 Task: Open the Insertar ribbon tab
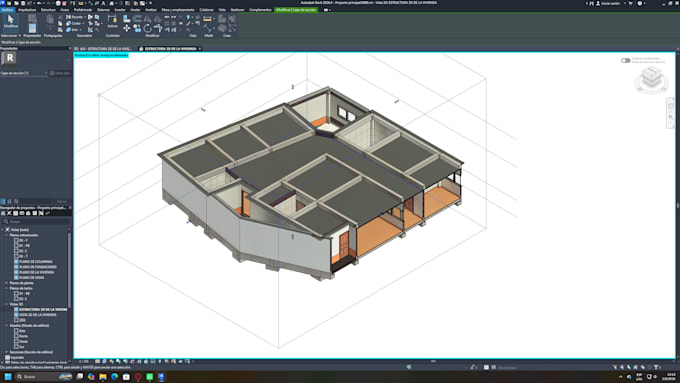[x=120, y=10]
